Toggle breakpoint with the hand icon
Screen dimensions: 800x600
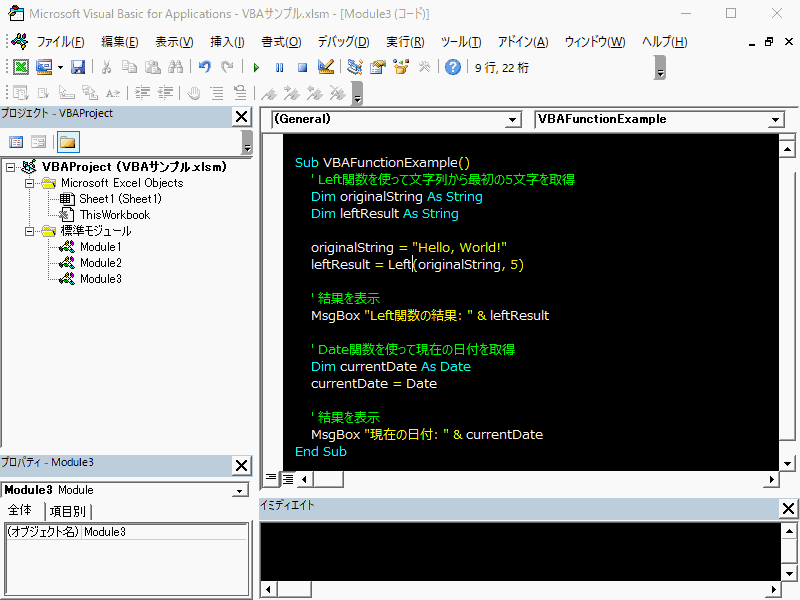194,93
